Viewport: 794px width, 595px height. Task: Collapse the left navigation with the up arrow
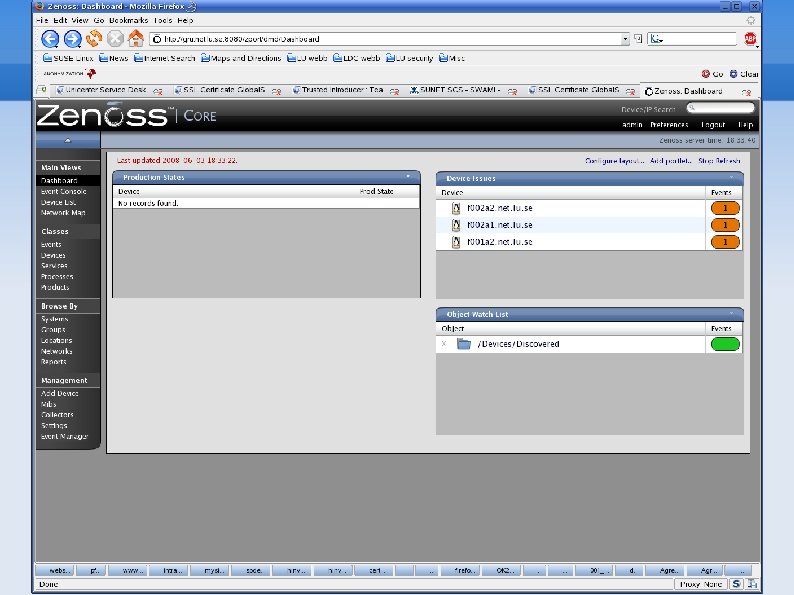(68, 140)
